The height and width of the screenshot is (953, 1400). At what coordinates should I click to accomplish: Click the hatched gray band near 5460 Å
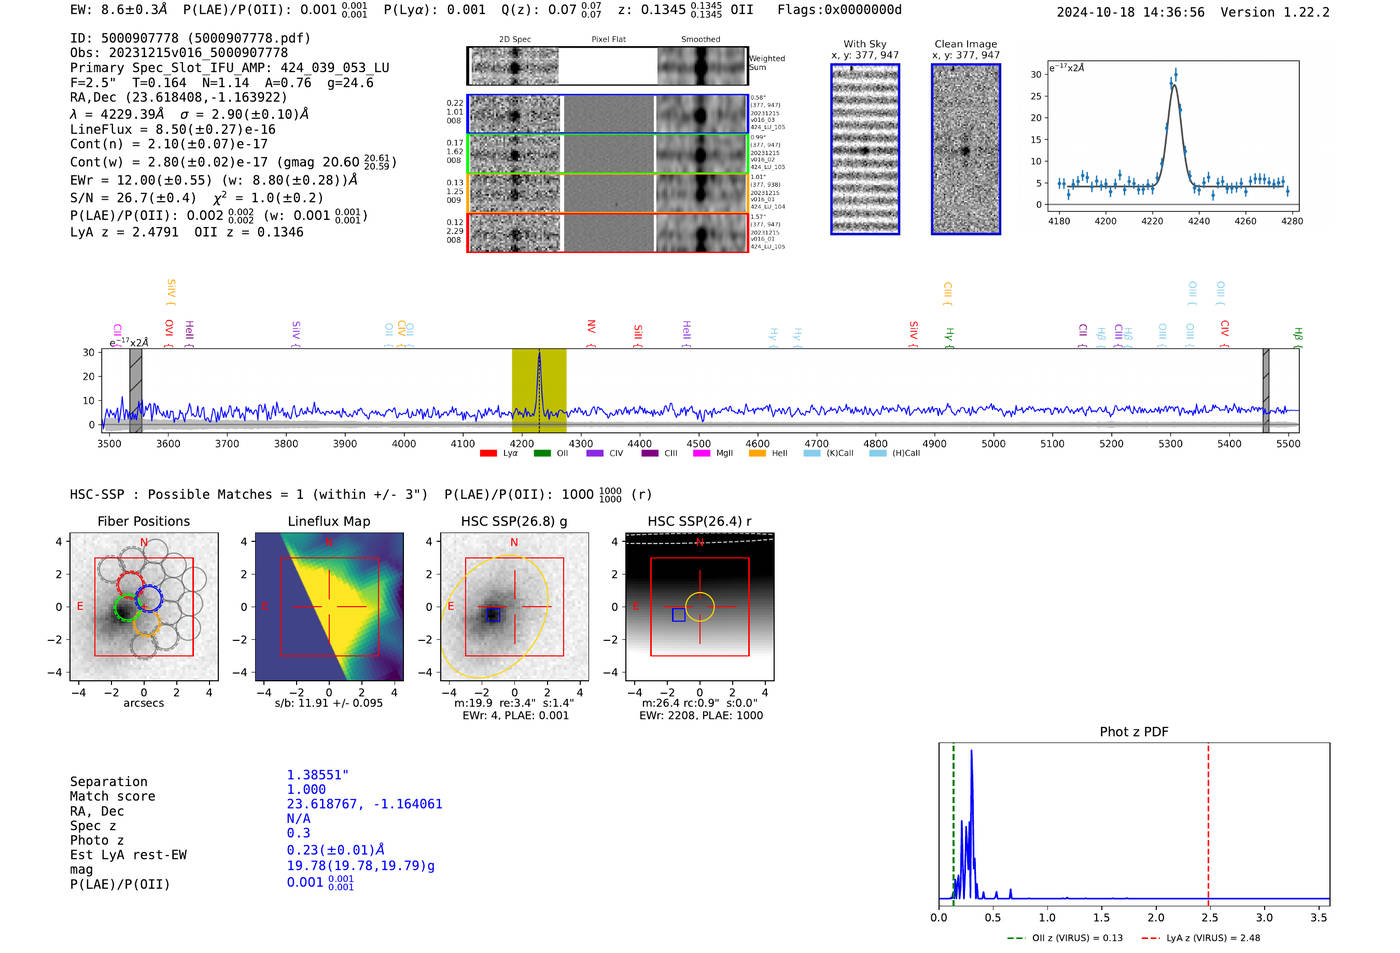tap(1265, 390)
